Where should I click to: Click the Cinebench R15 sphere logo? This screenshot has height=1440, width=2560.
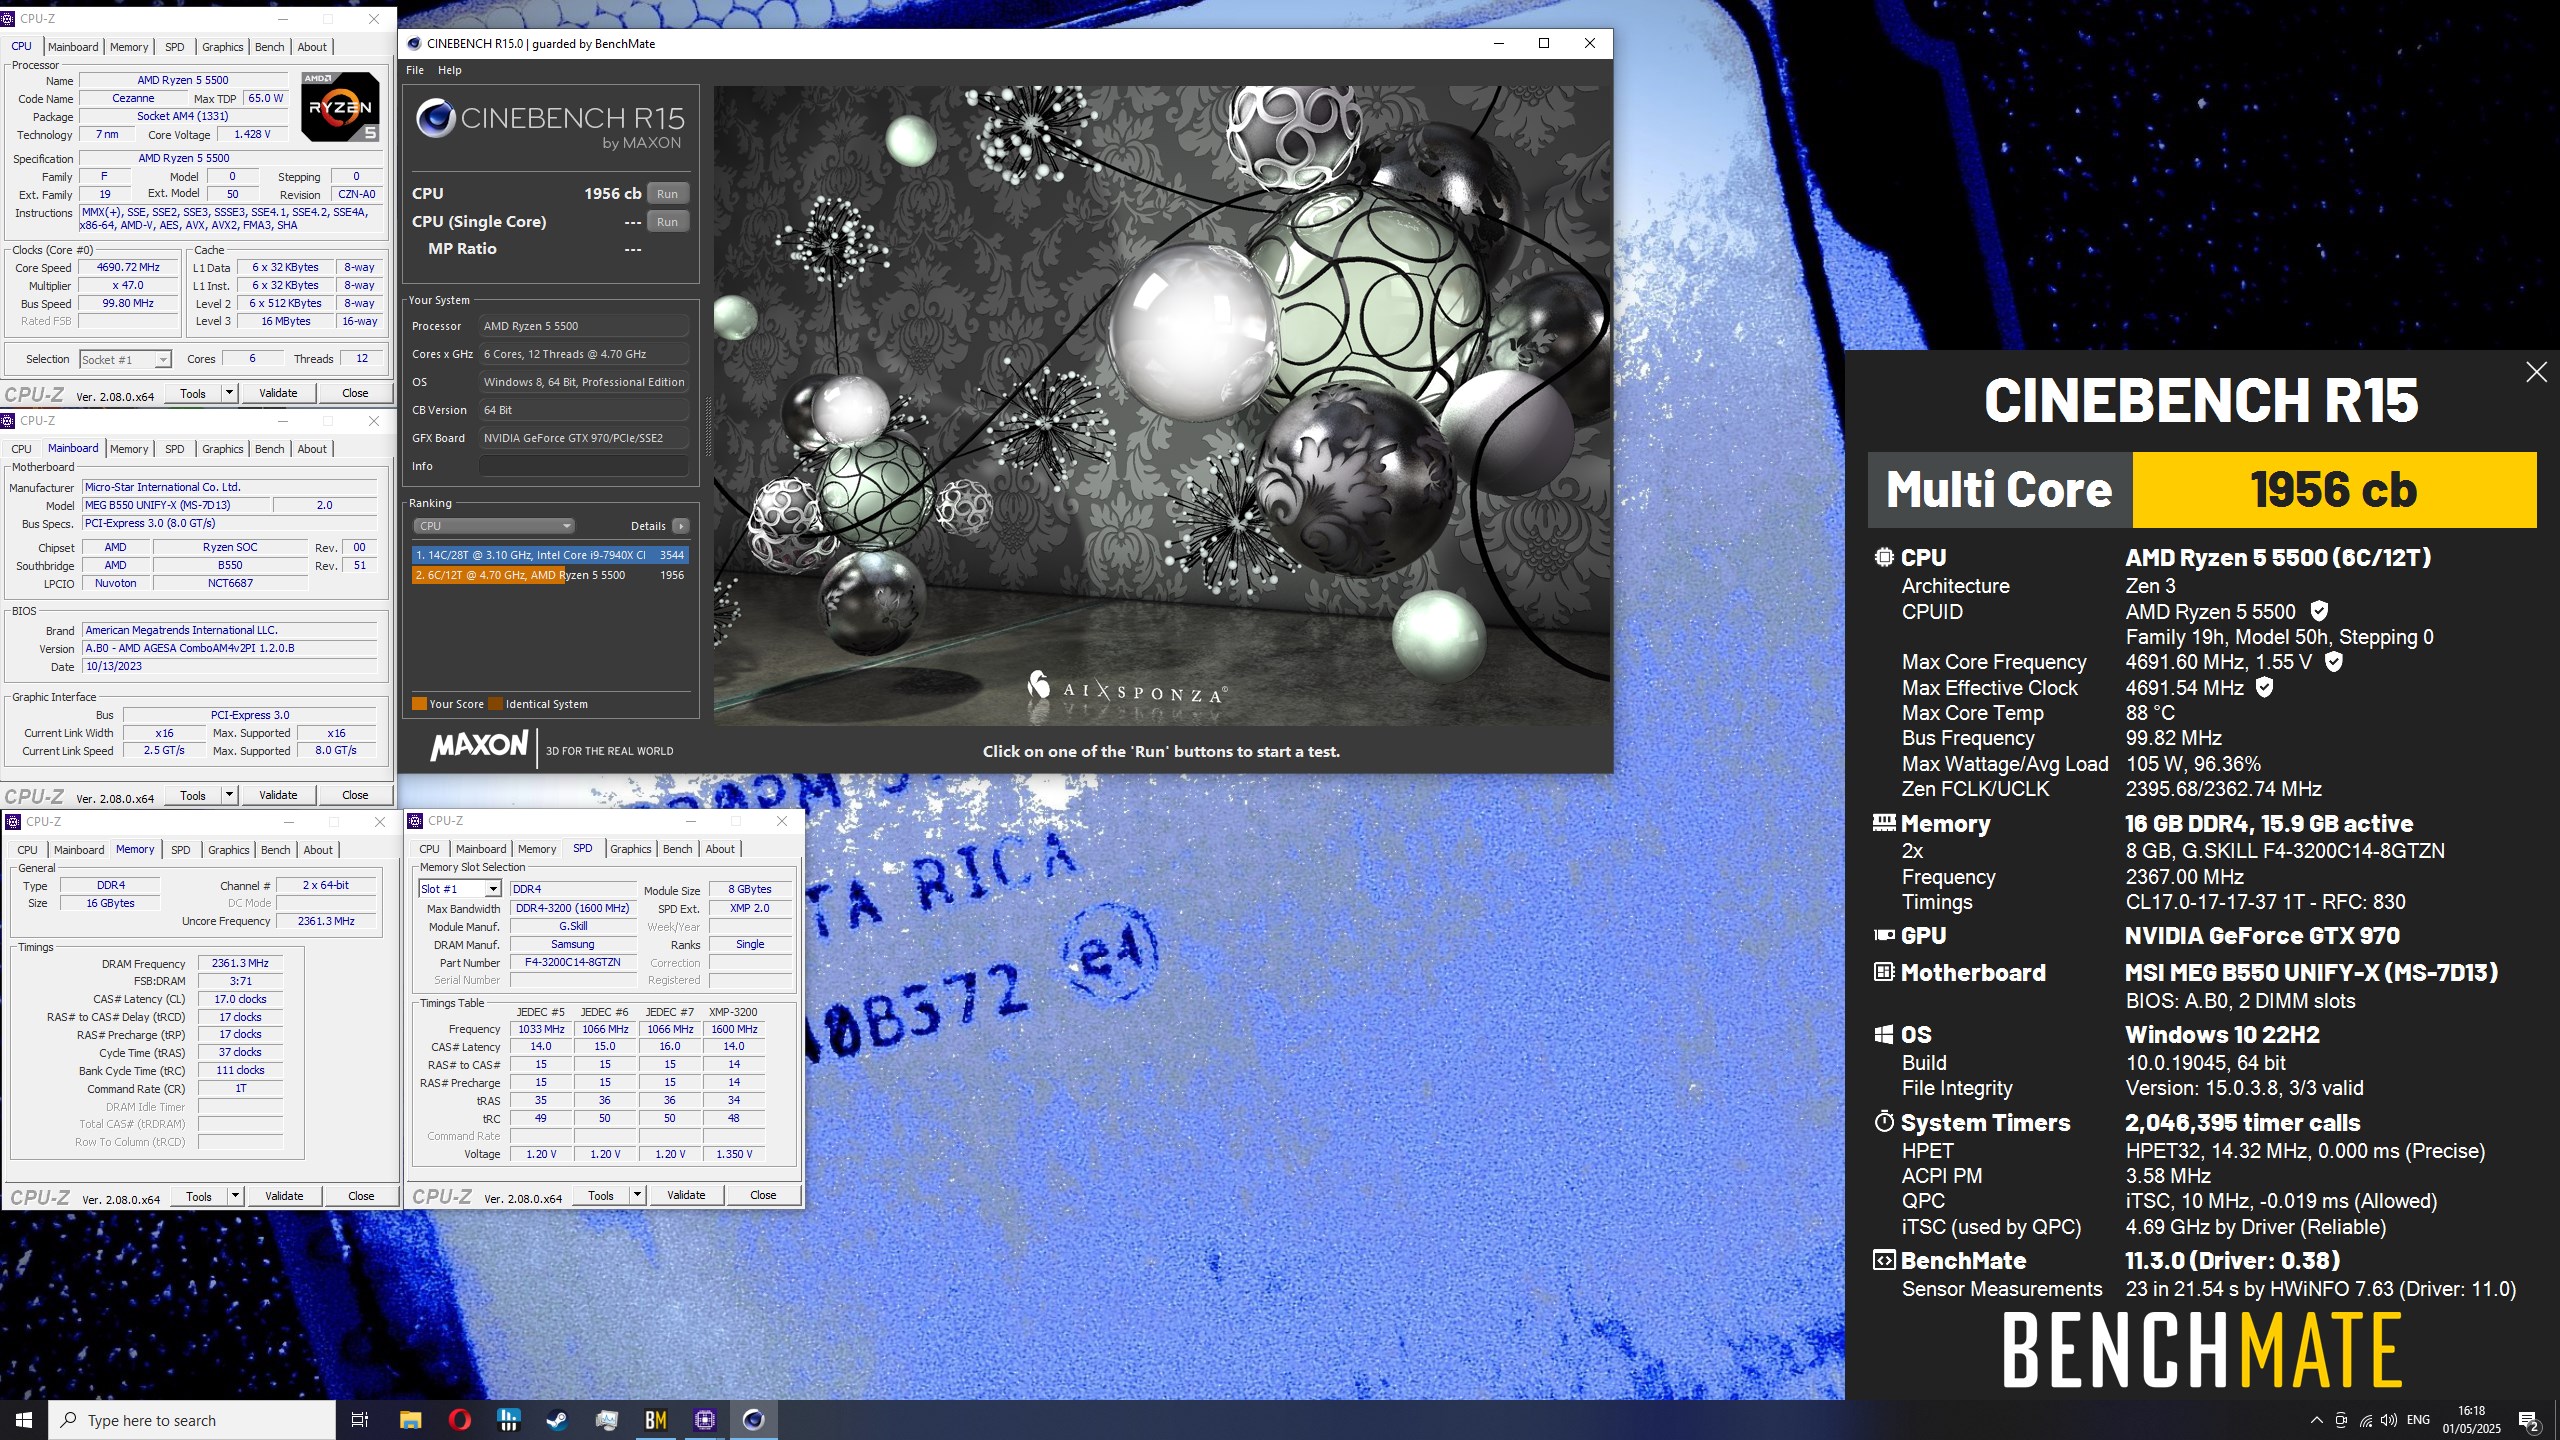pos(436,119)
